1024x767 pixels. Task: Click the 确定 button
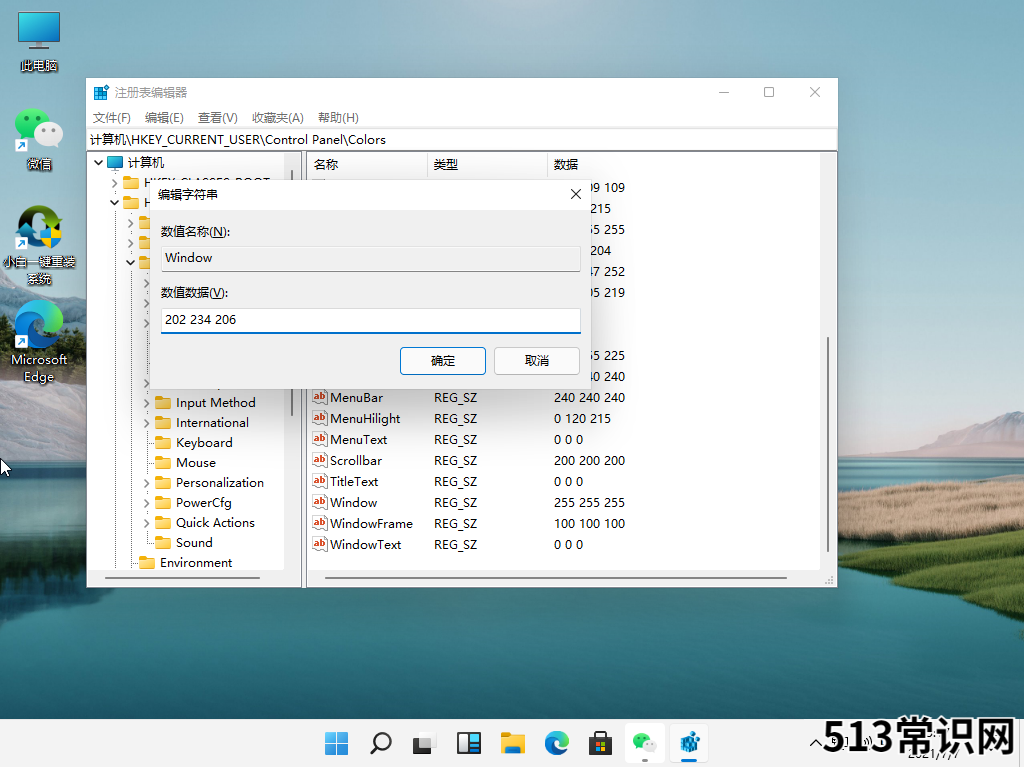pos(442,361)
